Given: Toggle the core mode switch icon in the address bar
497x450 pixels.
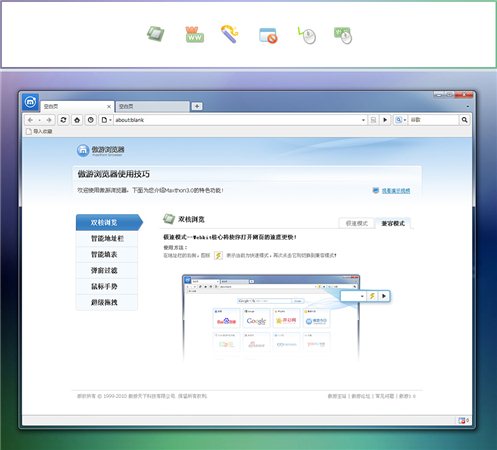Looking at the screenshot, I should click(x=373, y=120).
